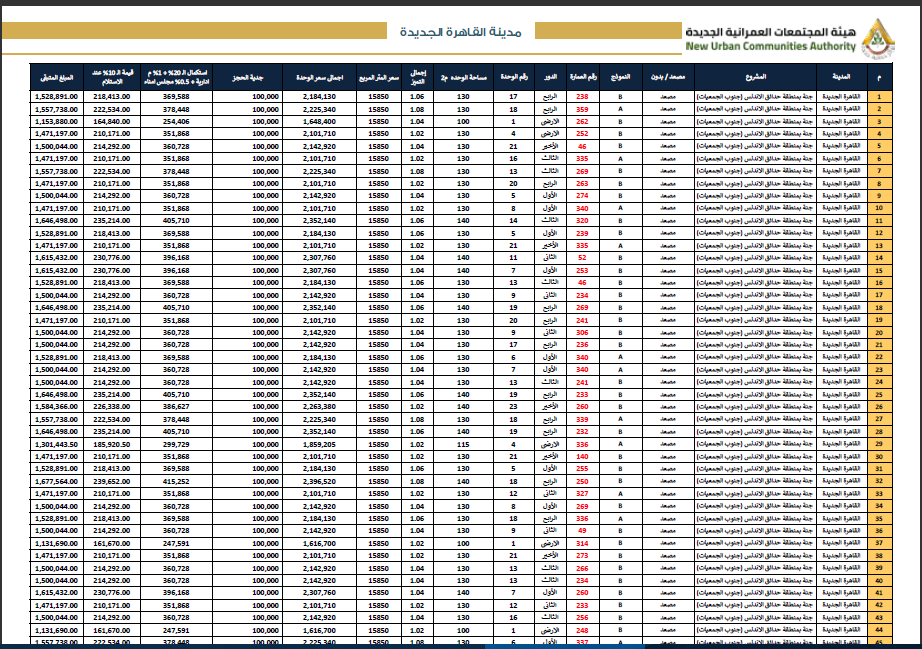Click building number 238 in row 1
Screen dimensions: 922x649
coord(582,97)
